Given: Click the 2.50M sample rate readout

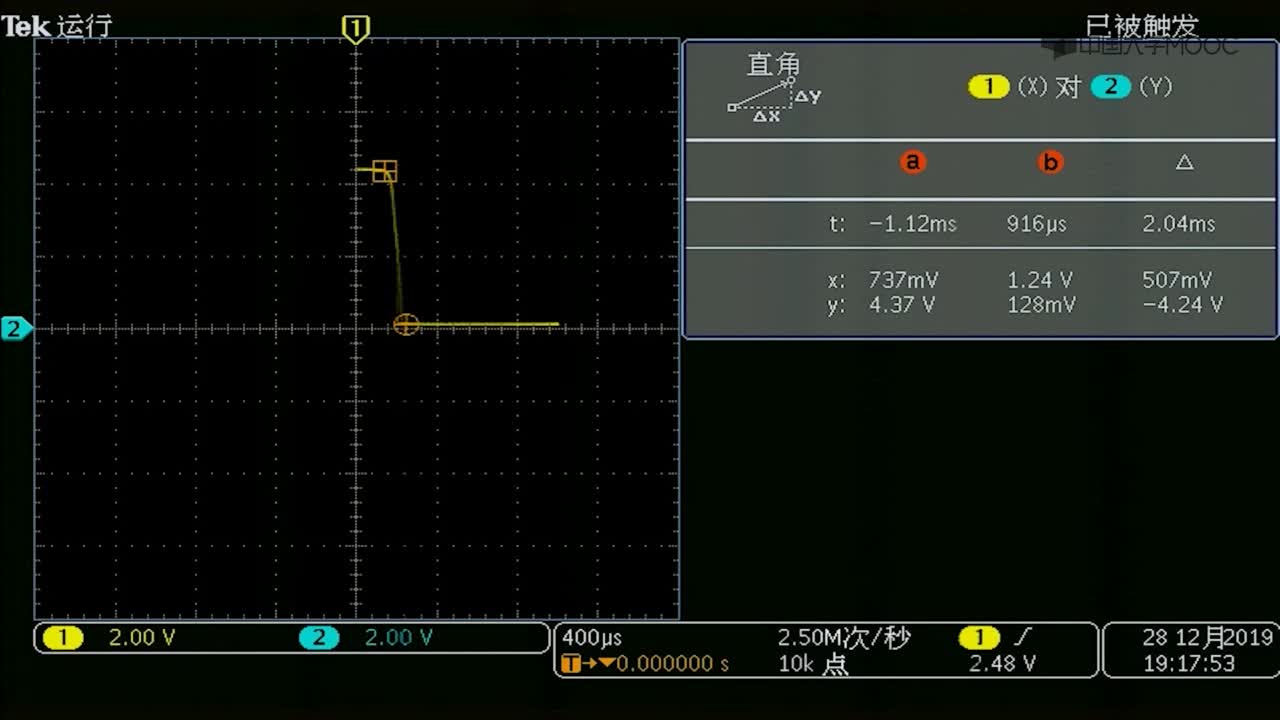Looking at the screenshot, I should [x=844, y=638].
